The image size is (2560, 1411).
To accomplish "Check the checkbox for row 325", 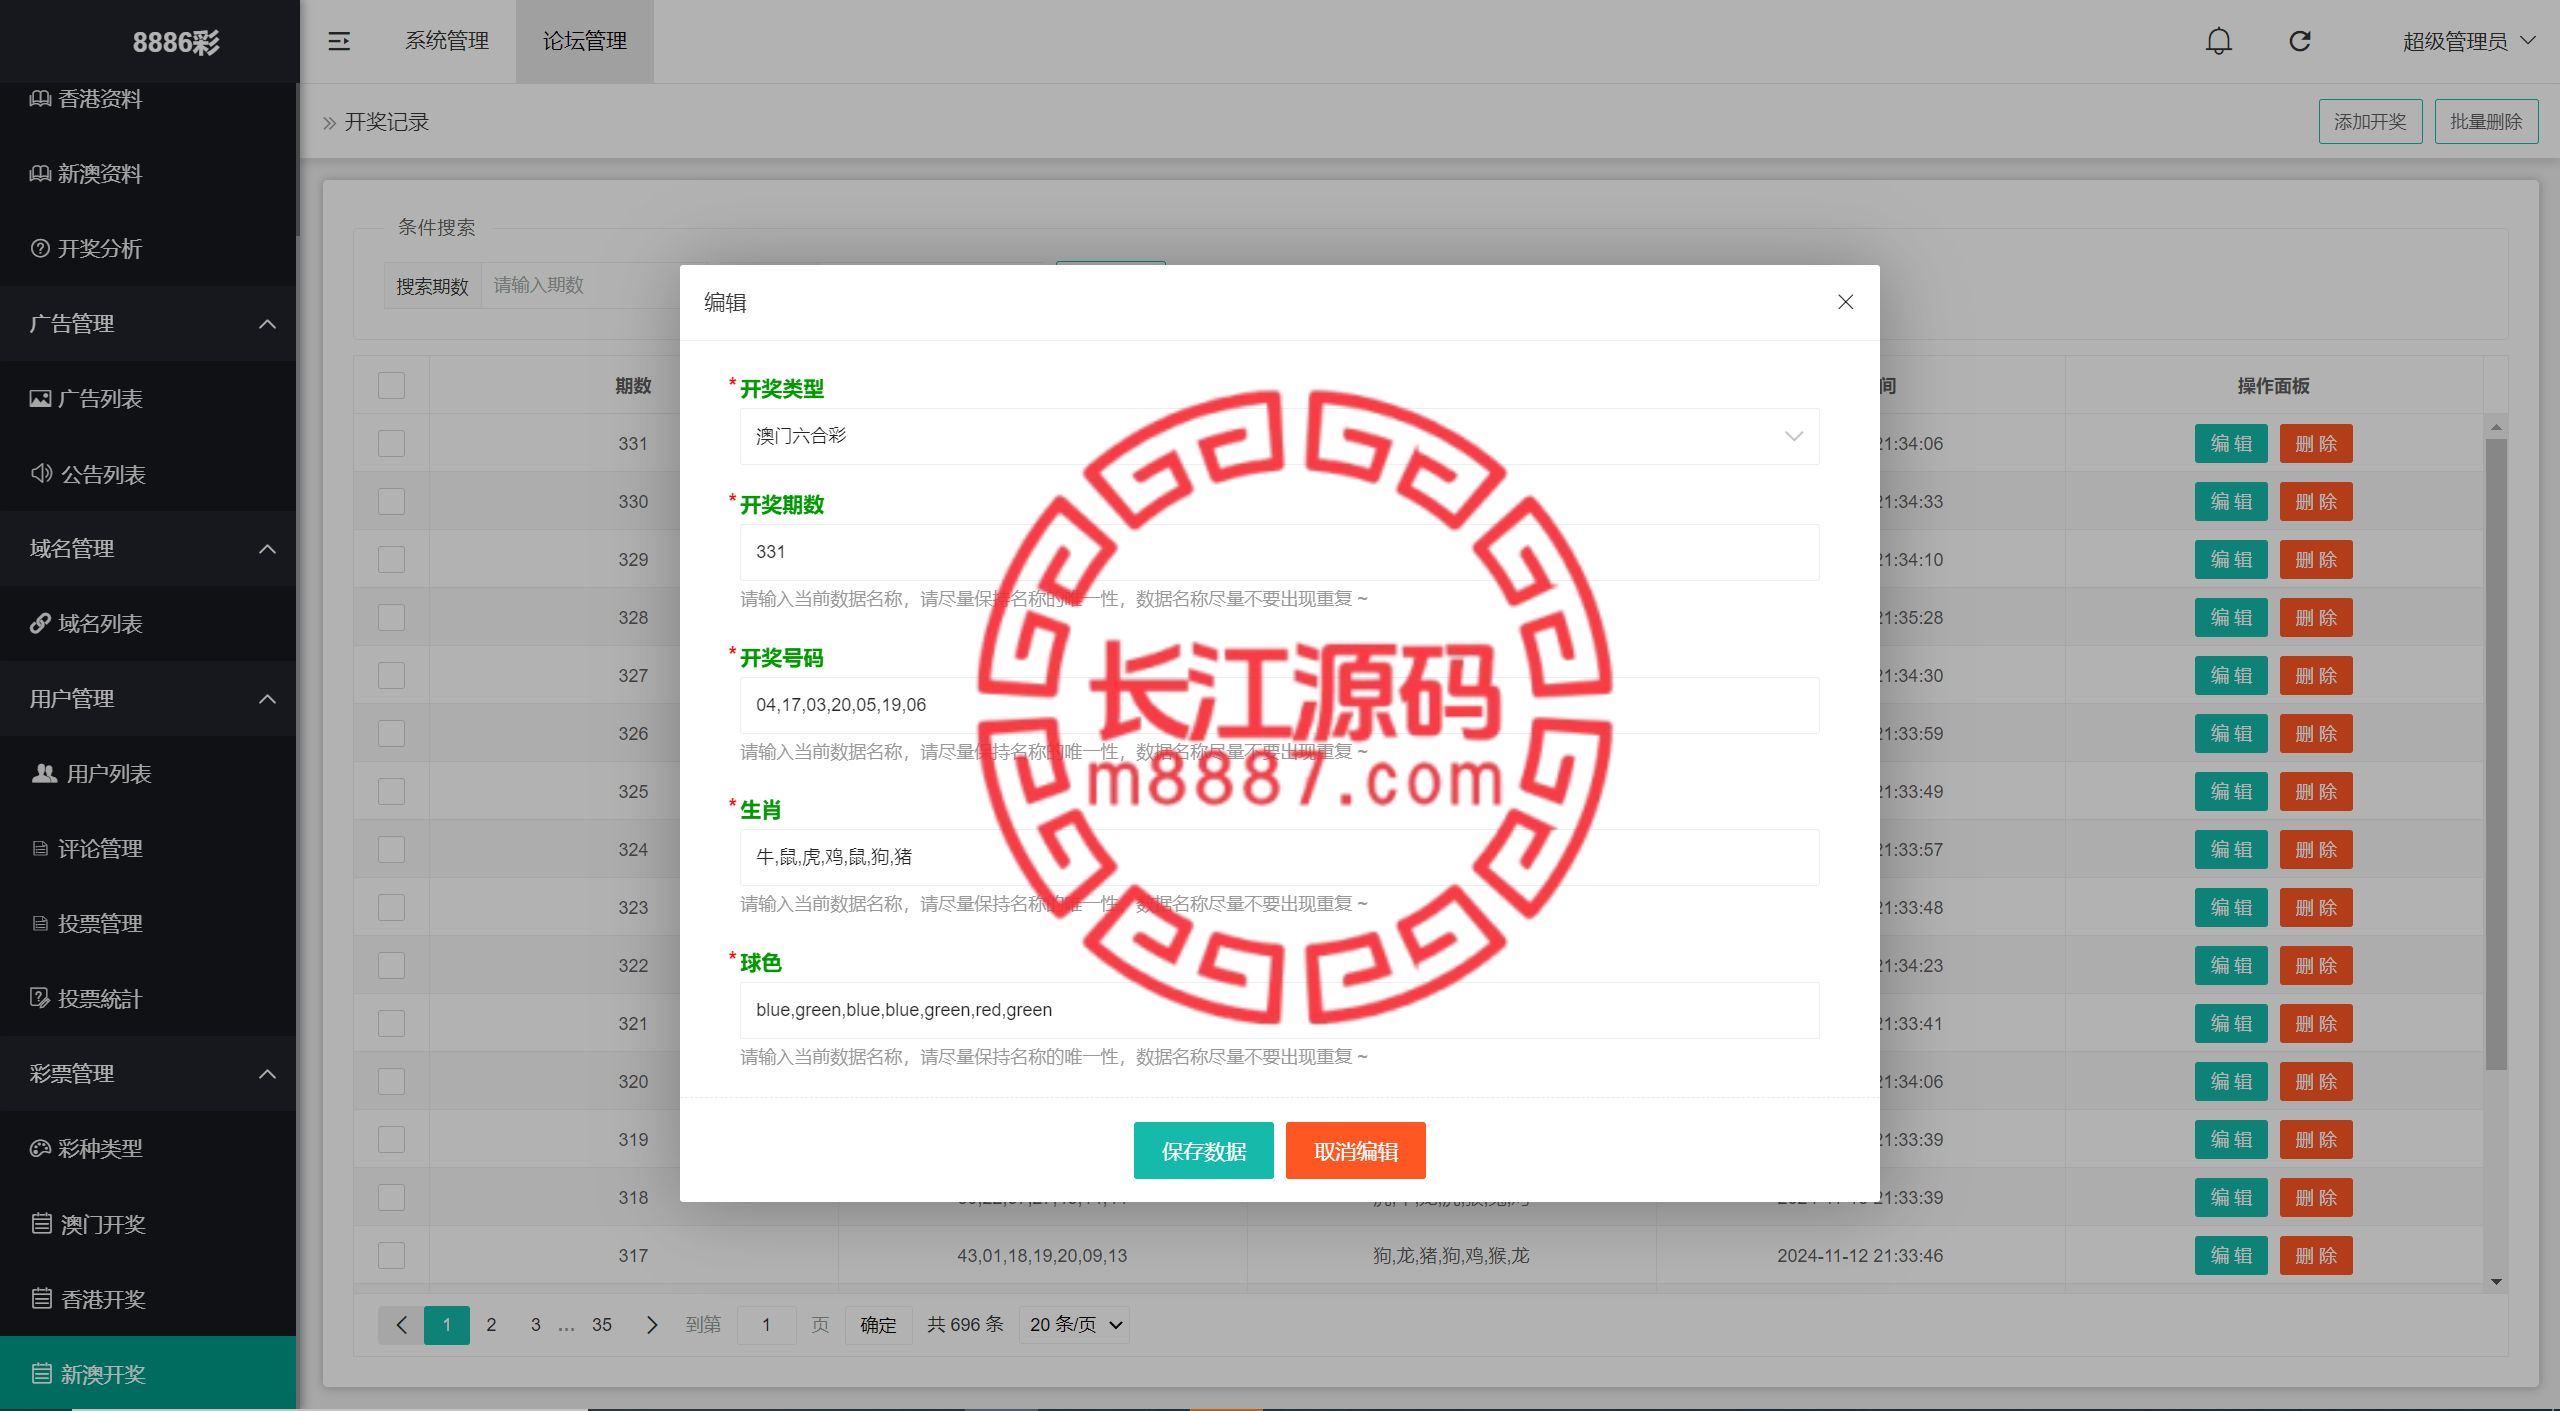I will point(391,791).
